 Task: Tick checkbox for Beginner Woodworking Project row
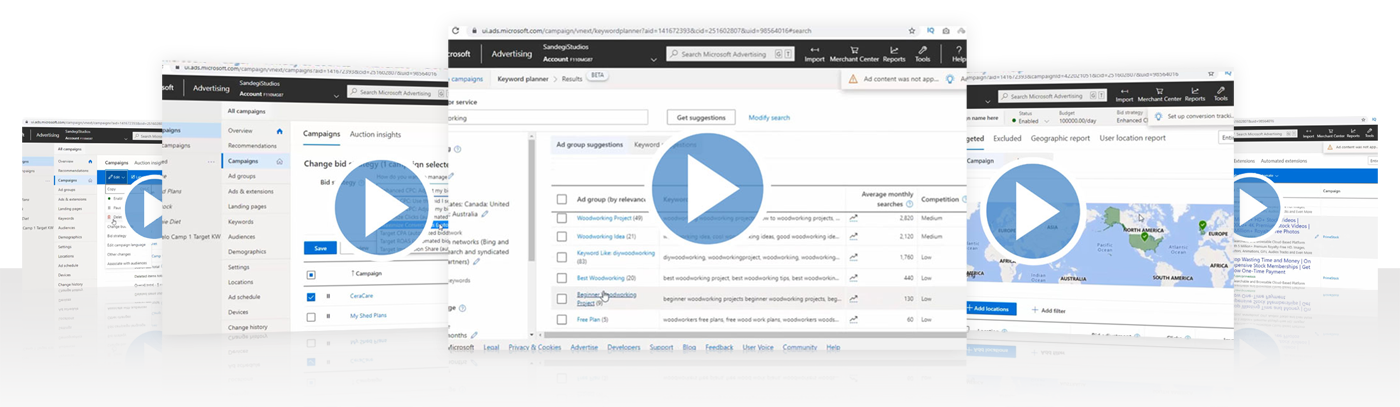tap(562, 298)
